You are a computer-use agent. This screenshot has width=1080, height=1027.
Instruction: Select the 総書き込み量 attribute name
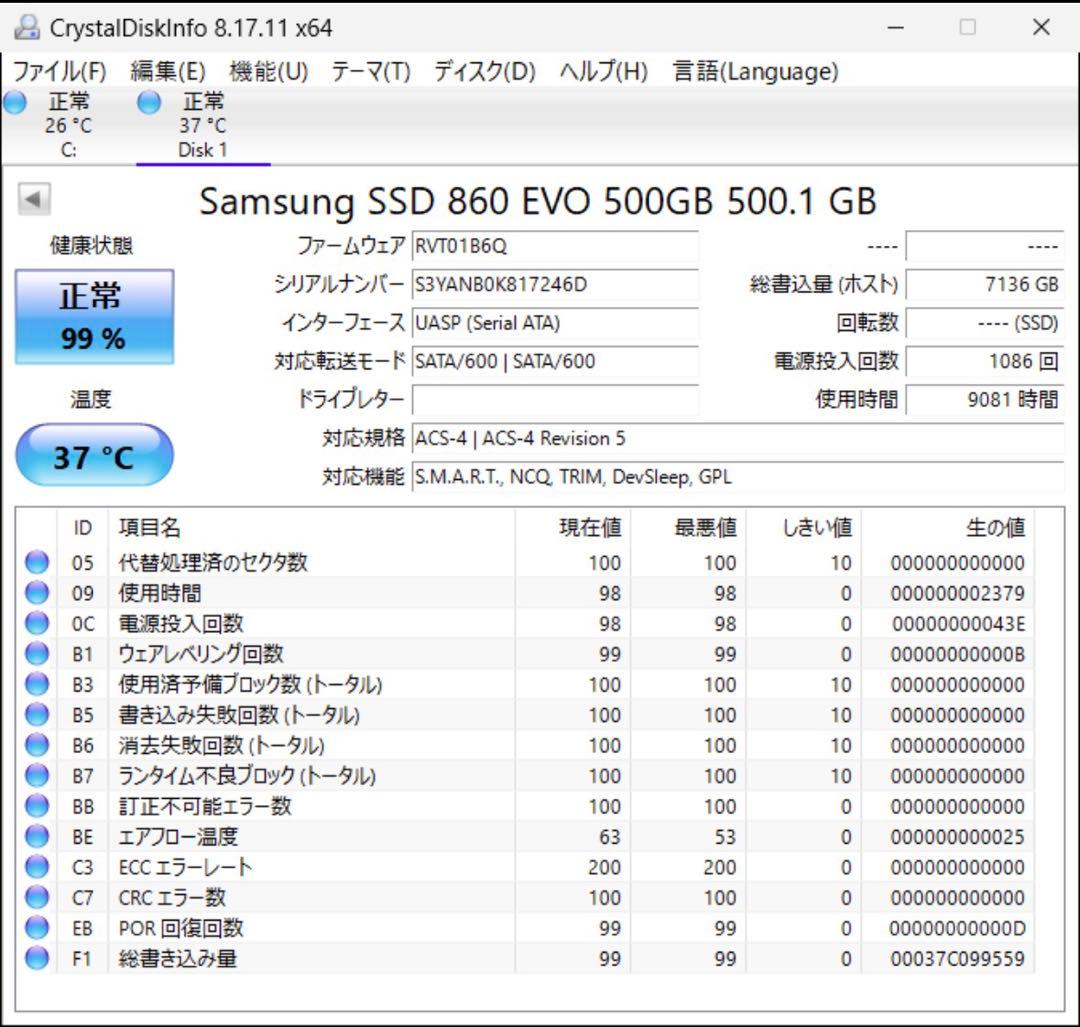pyautogui.click(x=178, y=958)
